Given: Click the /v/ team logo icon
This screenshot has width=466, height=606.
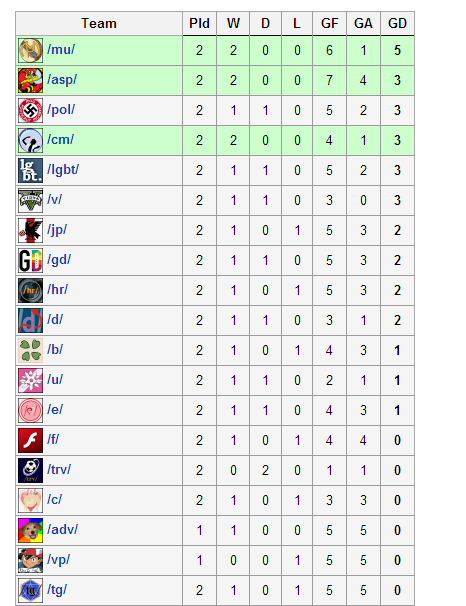Looking at the screenshot, I should (31, 200).
